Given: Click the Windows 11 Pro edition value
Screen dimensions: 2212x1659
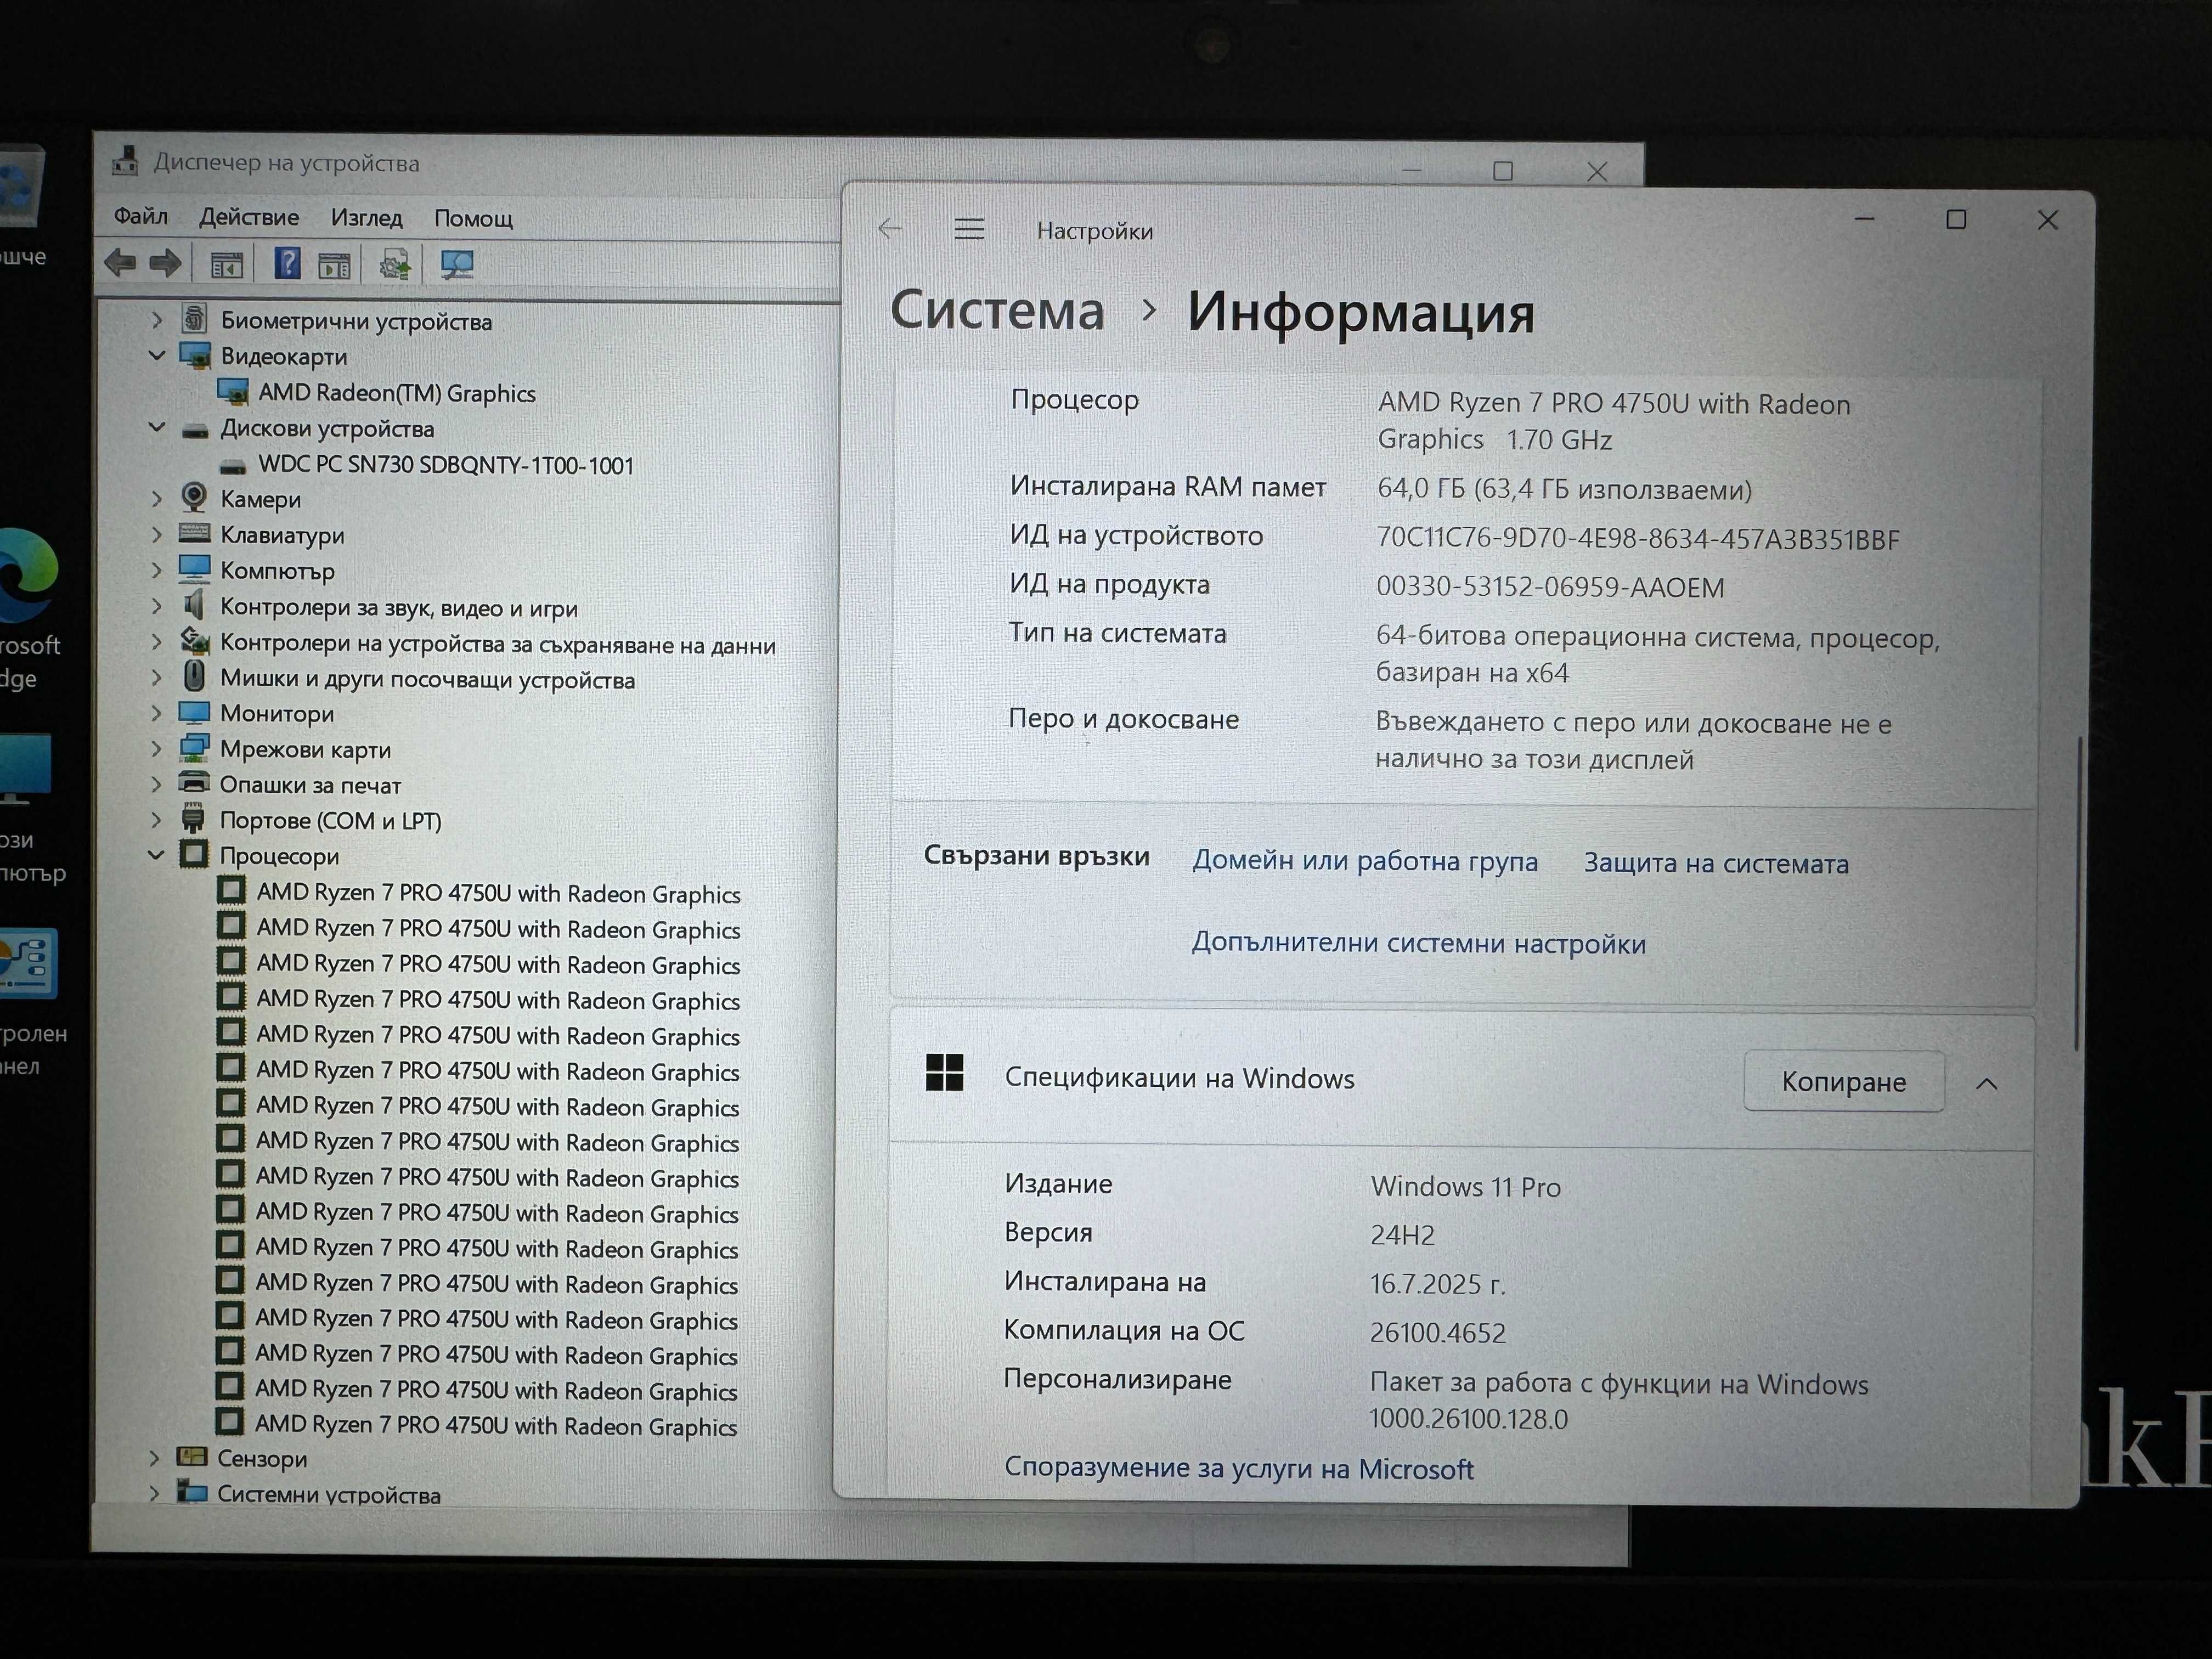Looking at the screenshot, I should (x=1465, y=1187).
